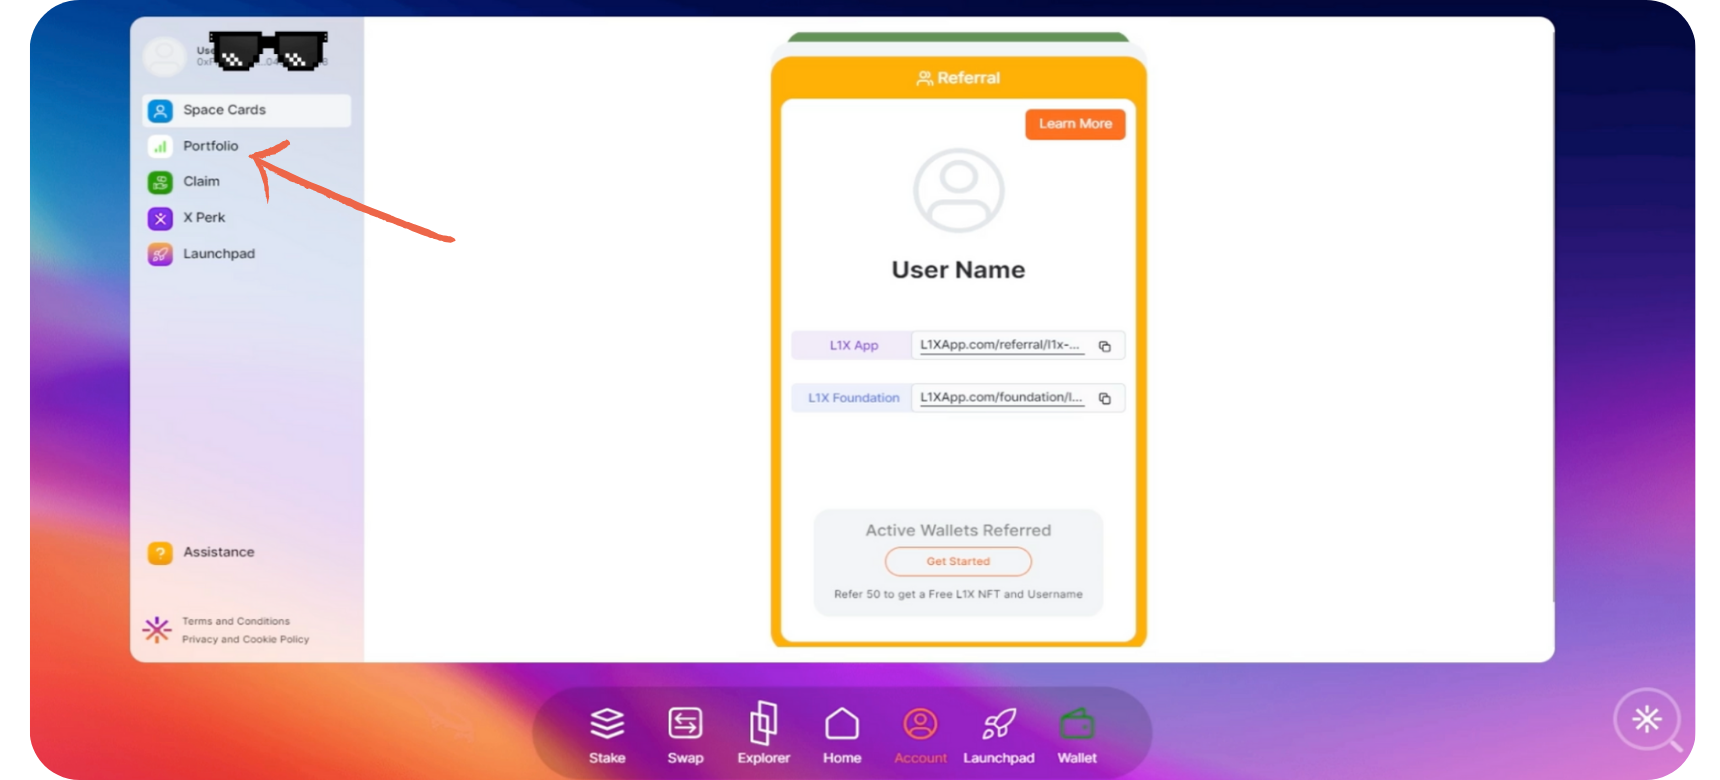Open Privacy and Cookie Policy link
1720x780 pixels.
pos(245,639)
